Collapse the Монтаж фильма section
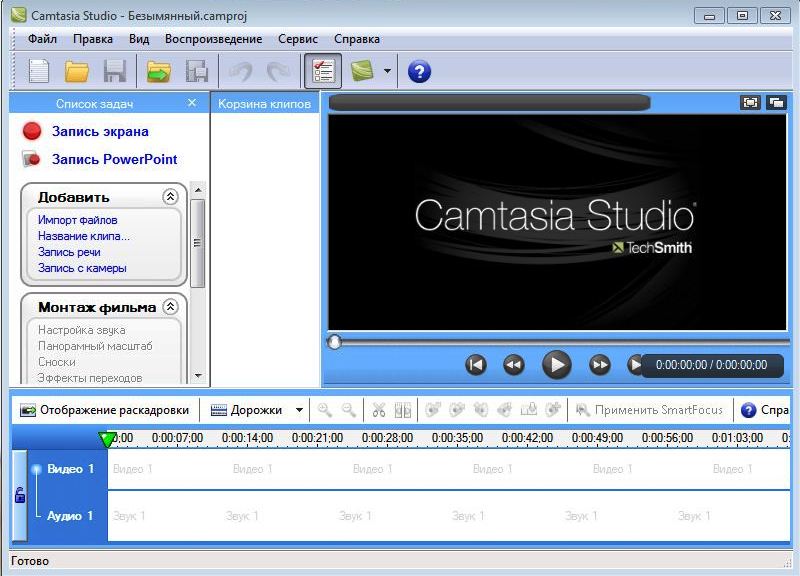This screenshot has width=800, height=576. tap(170, 307)
